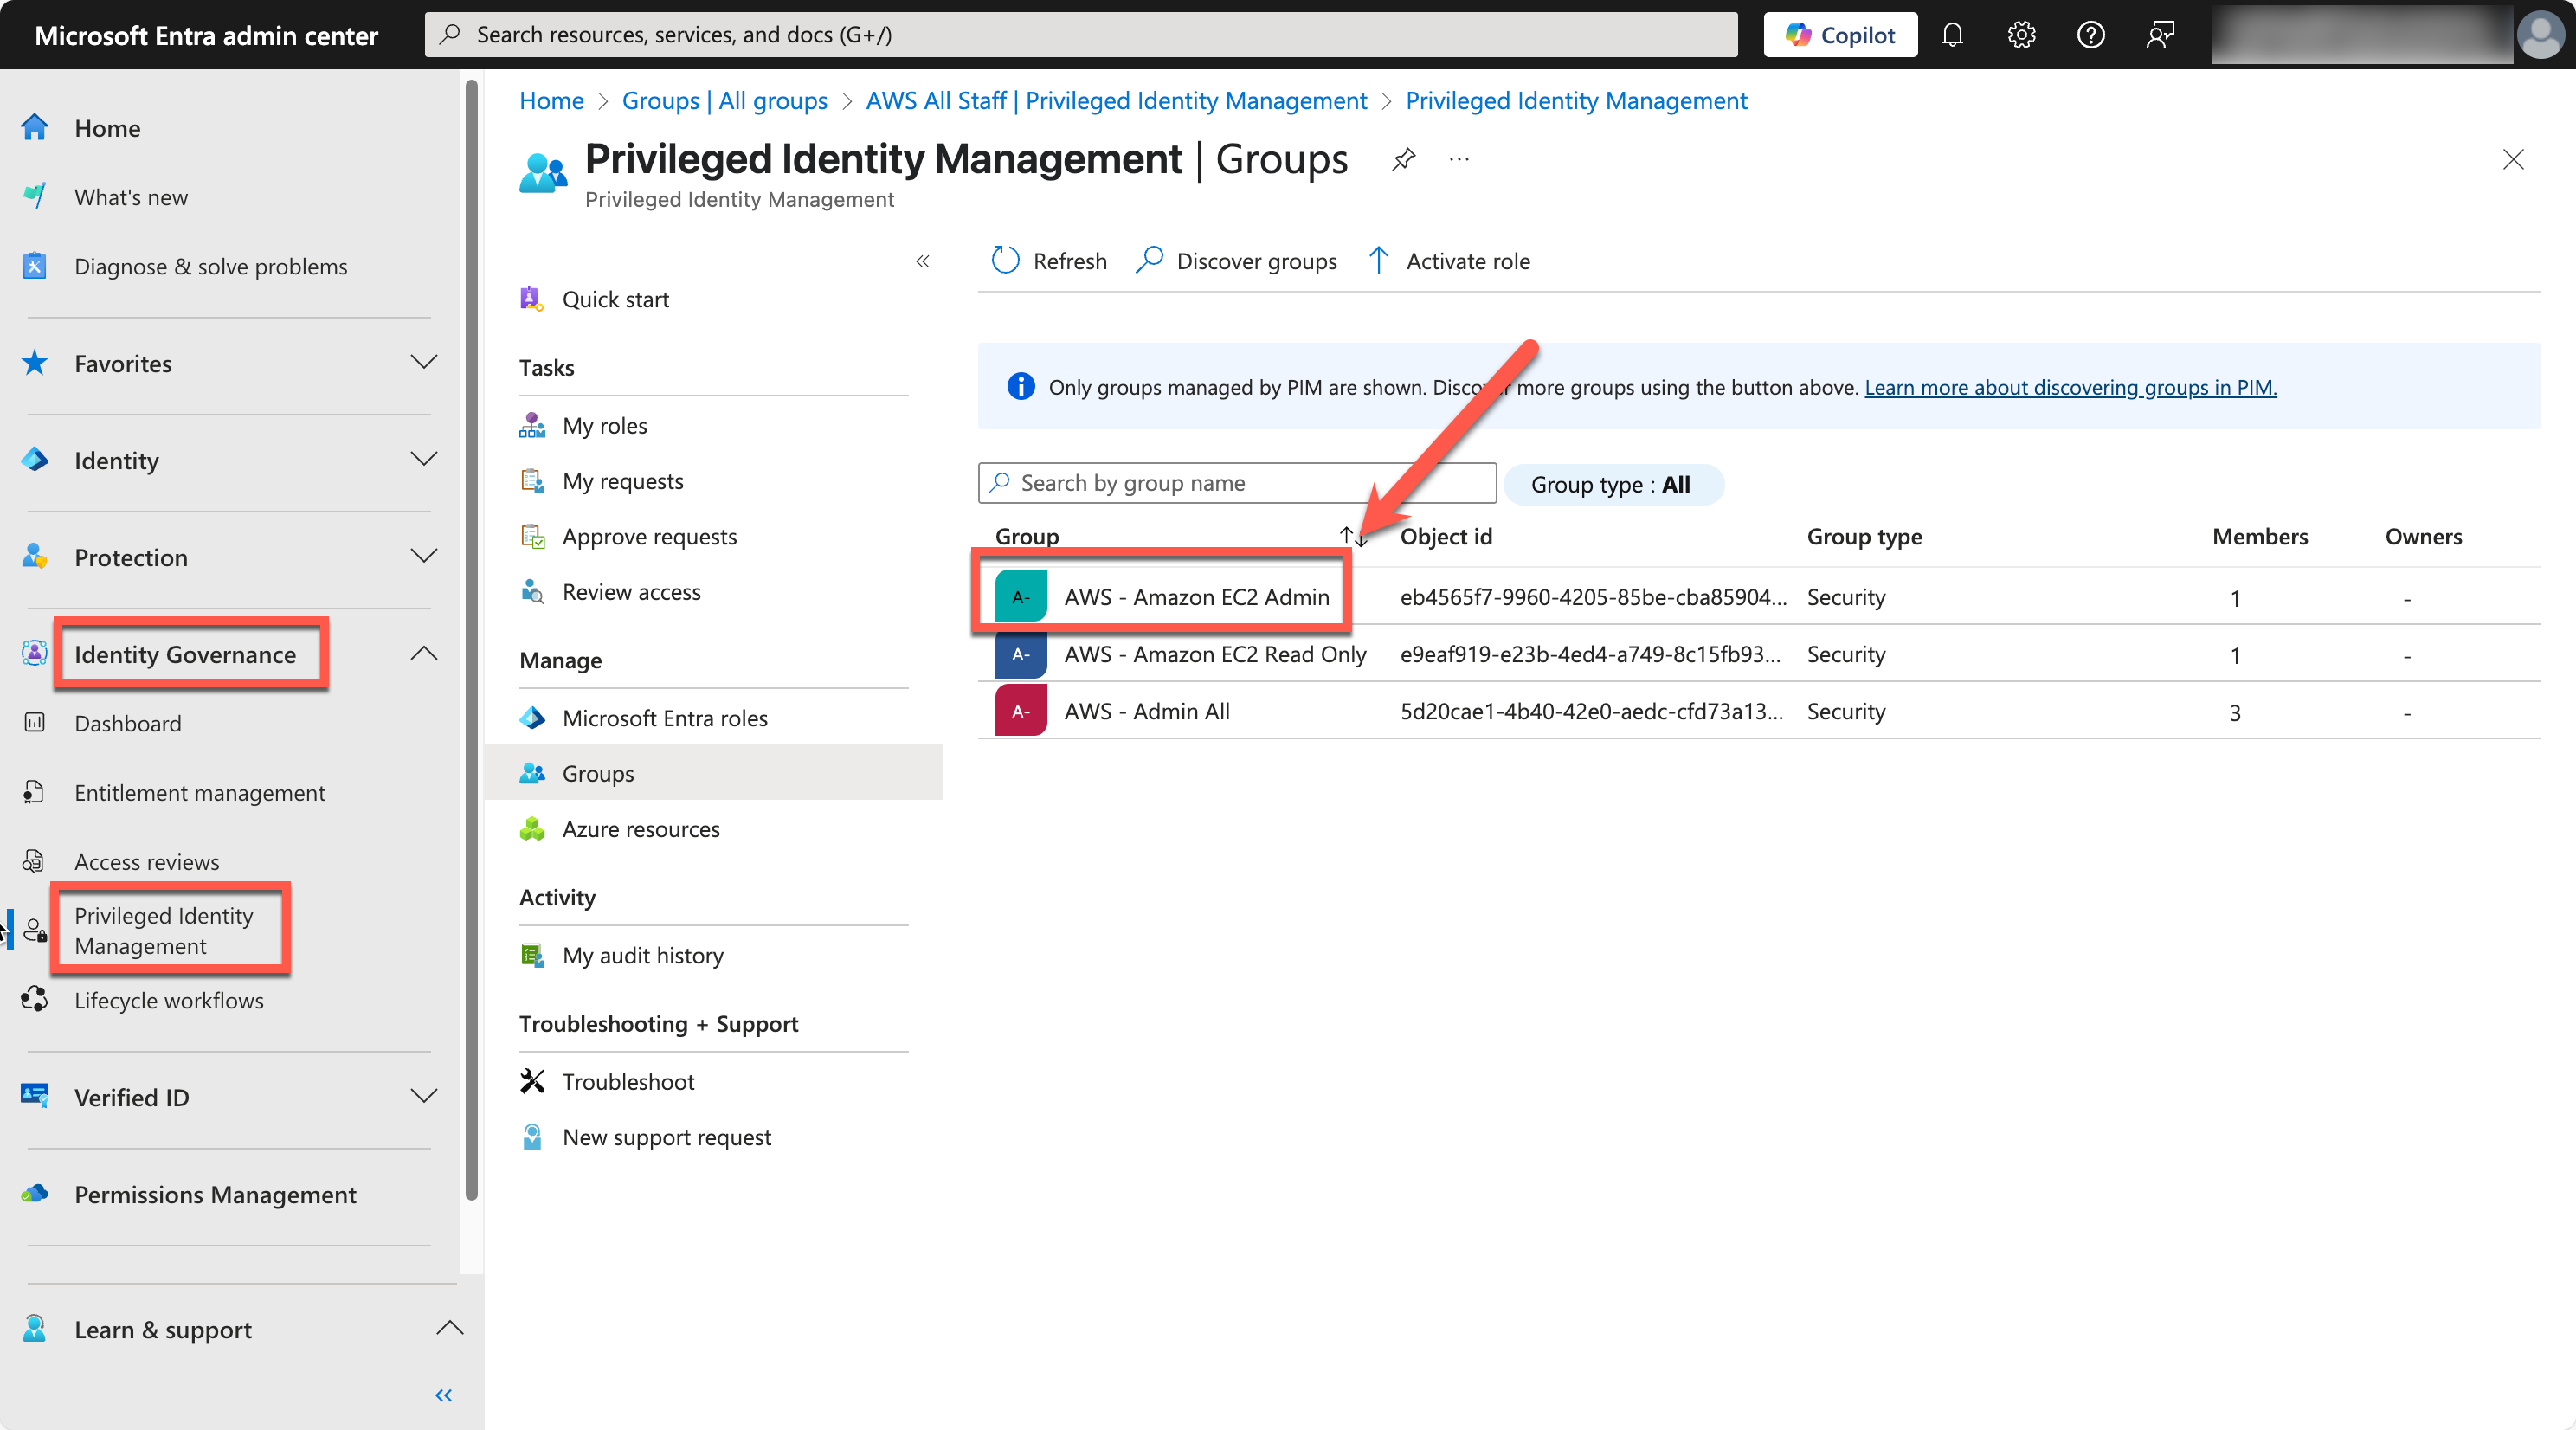Open My audit history under Activity
Image resolution: width=2576 pixels, height=1430 pixels.
[643, 955]
